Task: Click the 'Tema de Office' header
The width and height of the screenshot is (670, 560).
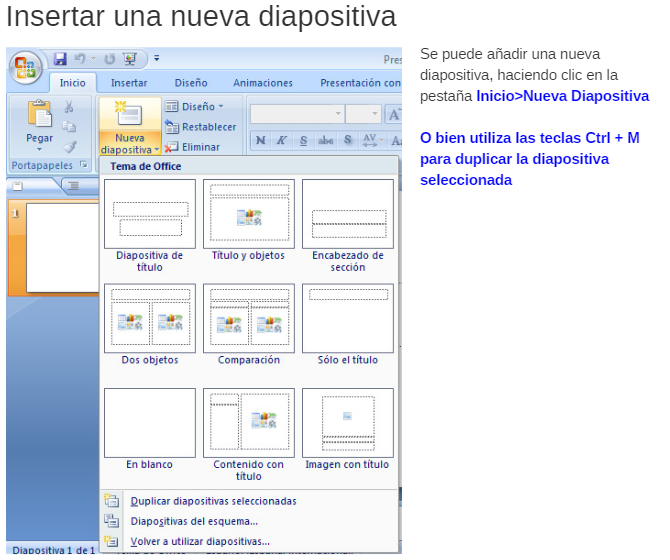Action: pos(145,166)
